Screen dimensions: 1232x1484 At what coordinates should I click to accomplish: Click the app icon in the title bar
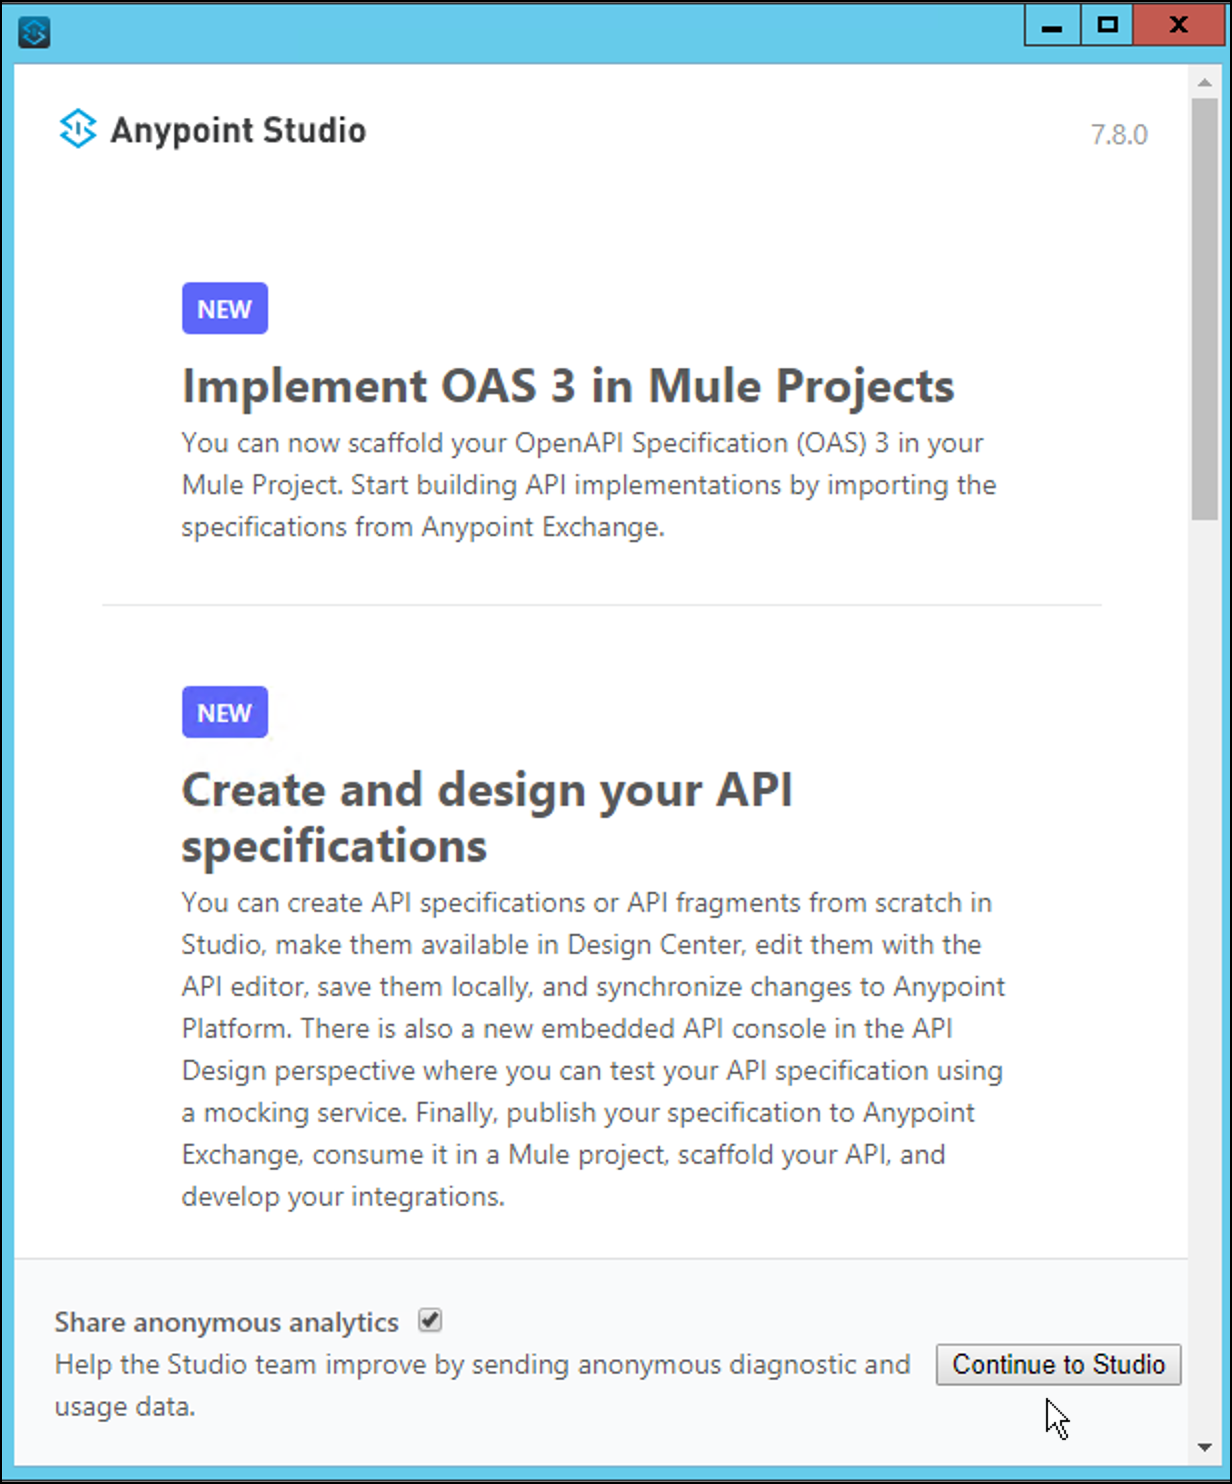34,32
